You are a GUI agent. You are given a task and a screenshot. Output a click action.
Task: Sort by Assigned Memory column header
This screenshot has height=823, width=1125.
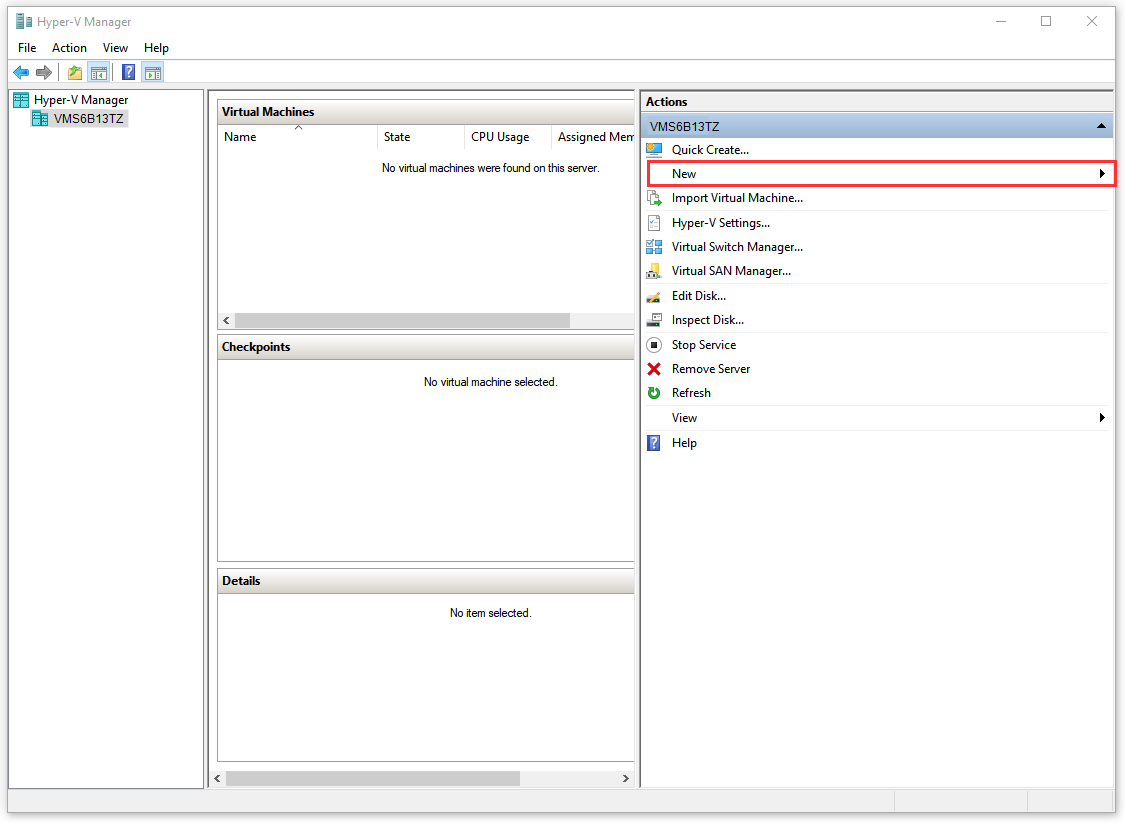pos(593,136)
